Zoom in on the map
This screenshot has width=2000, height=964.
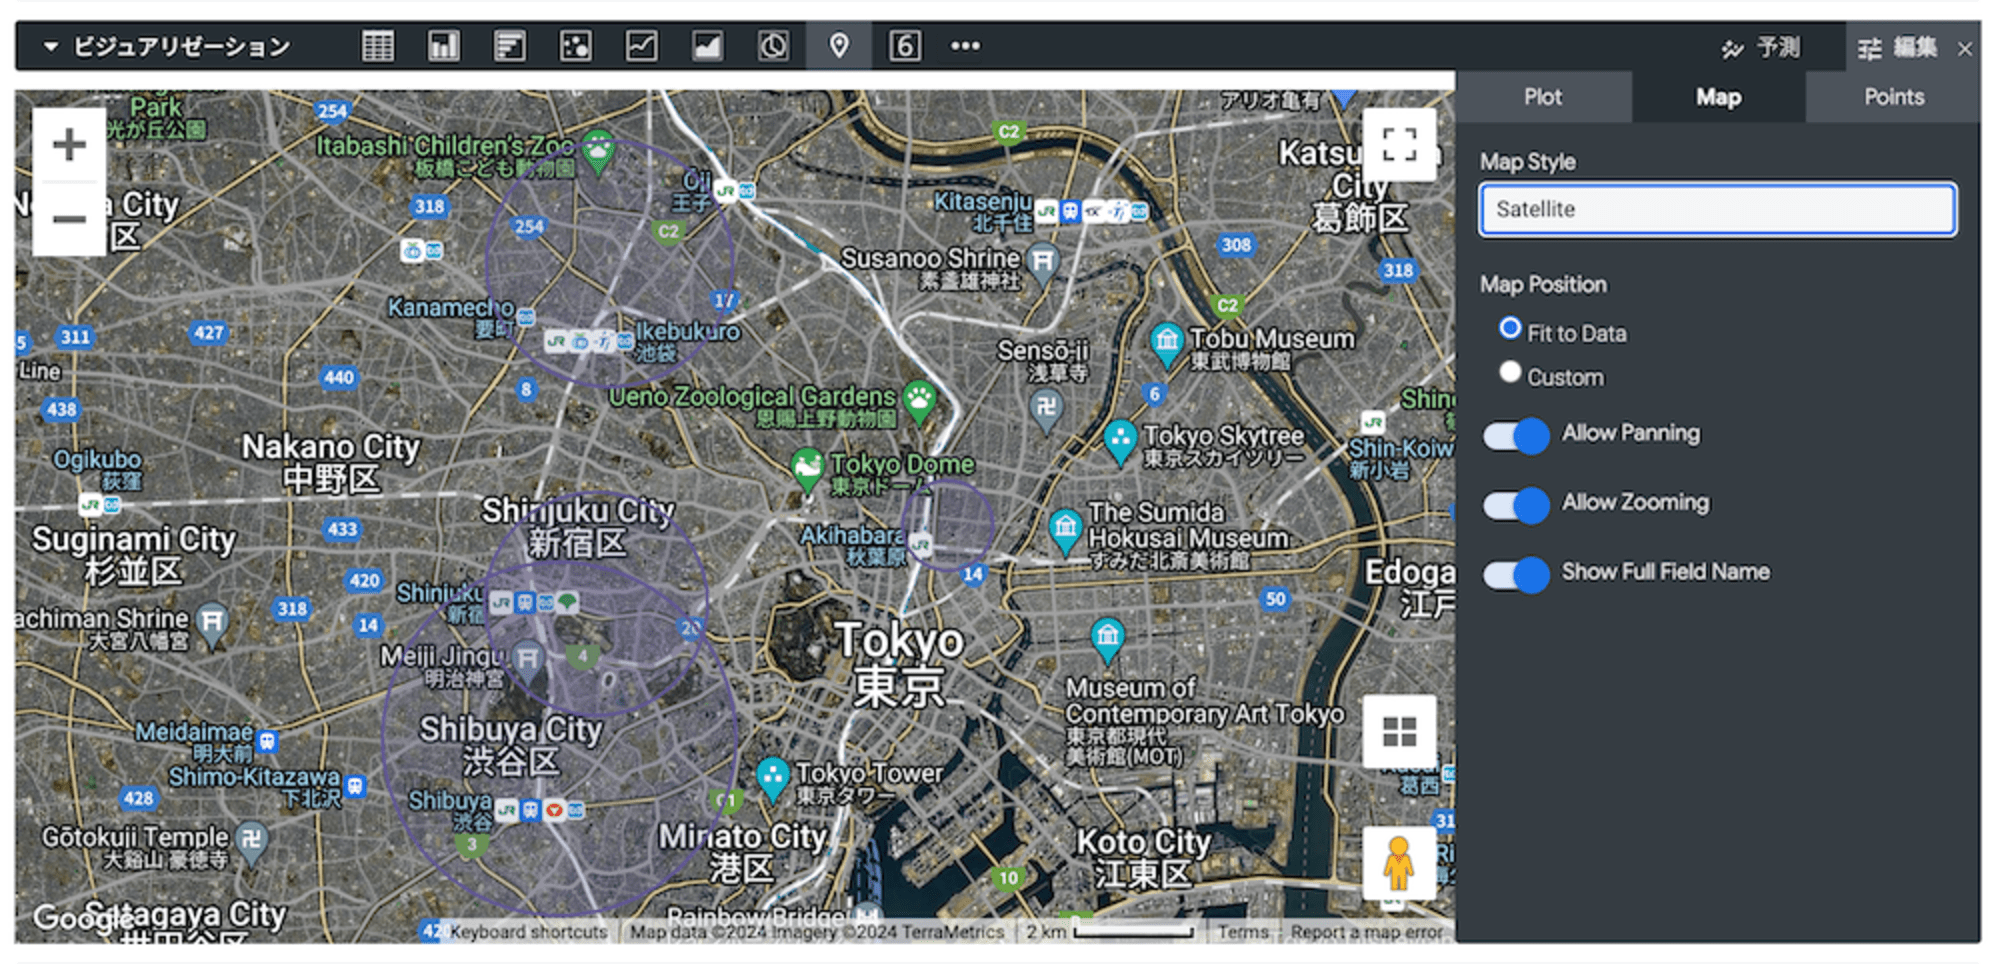(69, 145)
